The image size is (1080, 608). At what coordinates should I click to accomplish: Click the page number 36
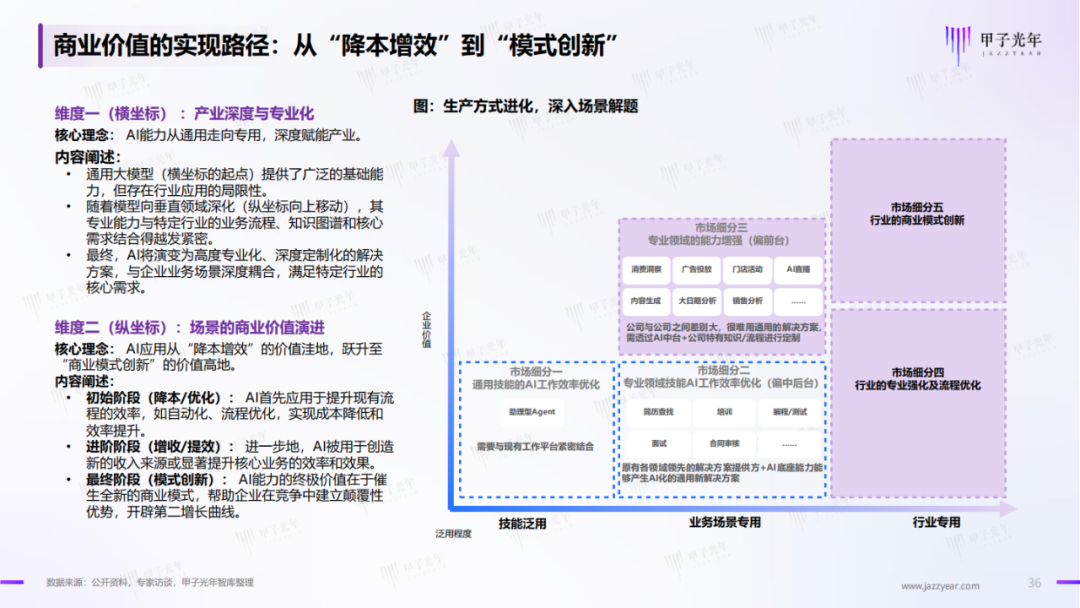pos(1035,583)
